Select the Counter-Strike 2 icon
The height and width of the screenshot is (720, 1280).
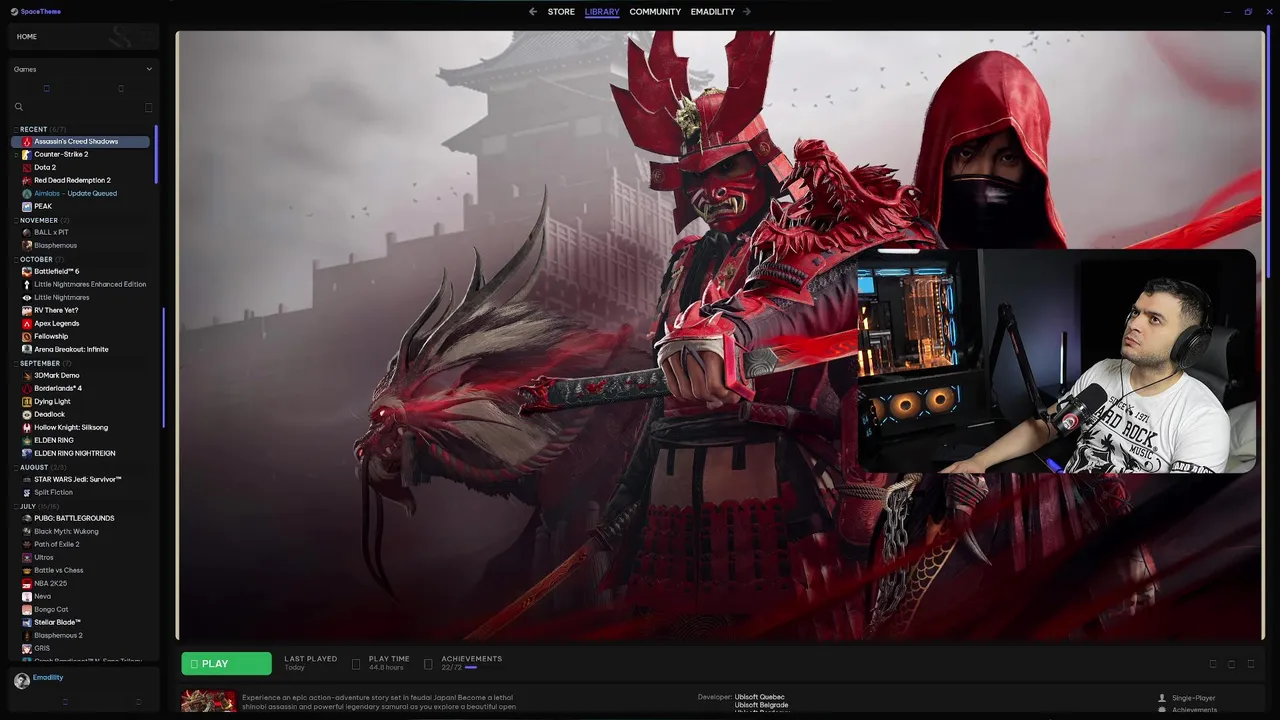pos(27,155)
